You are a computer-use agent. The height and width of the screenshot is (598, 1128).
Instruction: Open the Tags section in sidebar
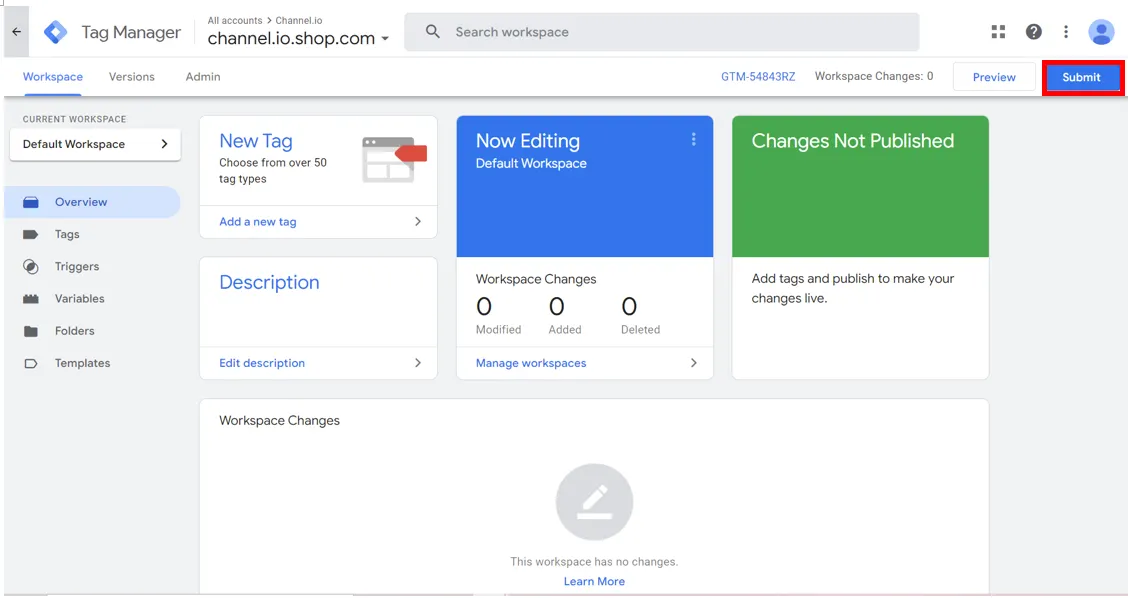67,234
